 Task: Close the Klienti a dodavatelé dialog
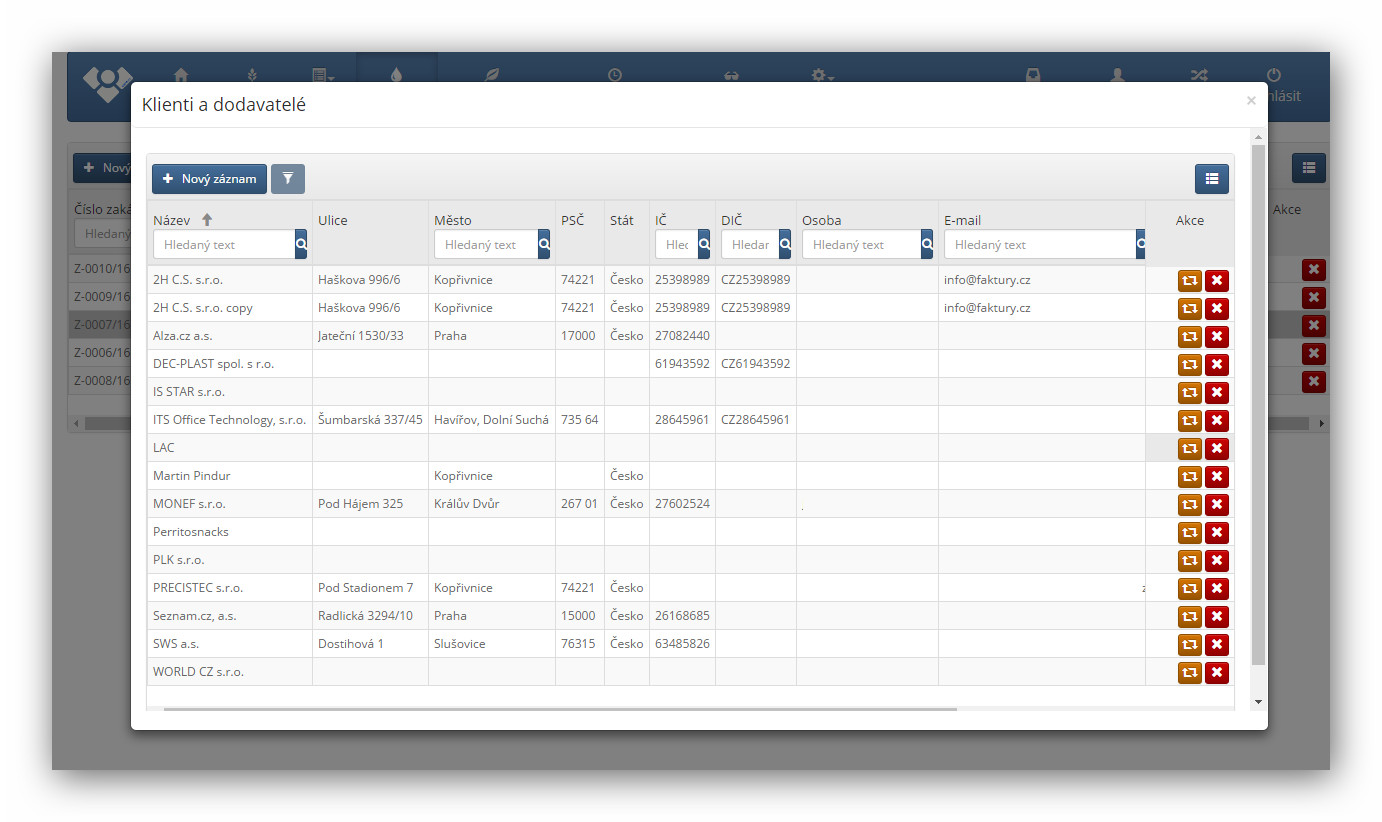(1250, 101)
